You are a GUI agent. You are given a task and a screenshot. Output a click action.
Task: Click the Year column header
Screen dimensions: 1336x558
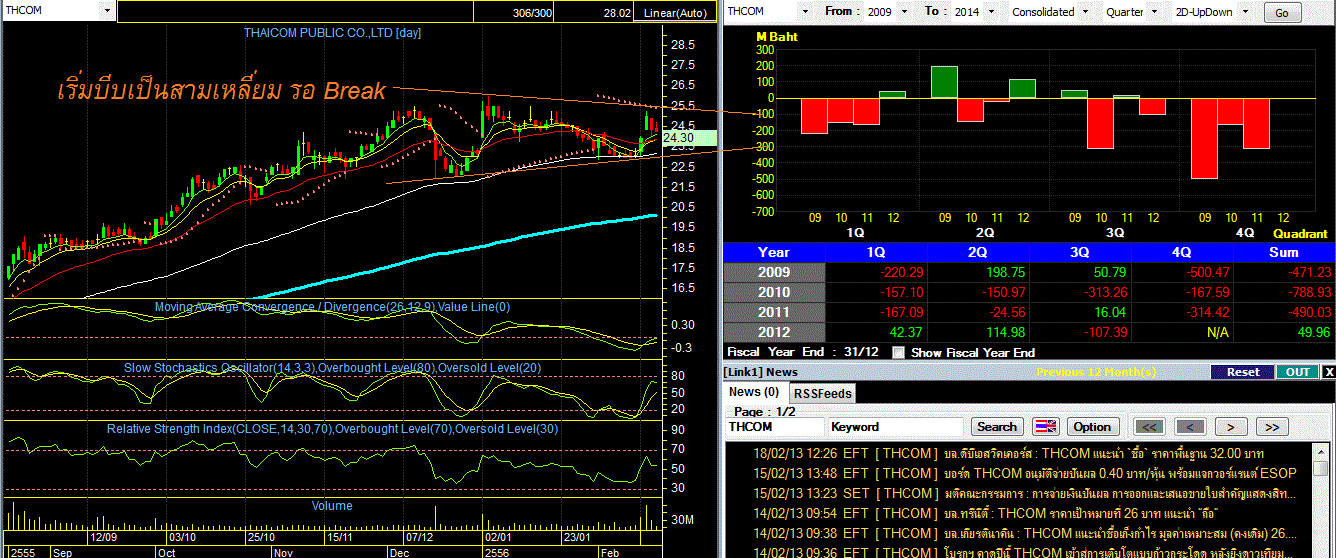774,252
